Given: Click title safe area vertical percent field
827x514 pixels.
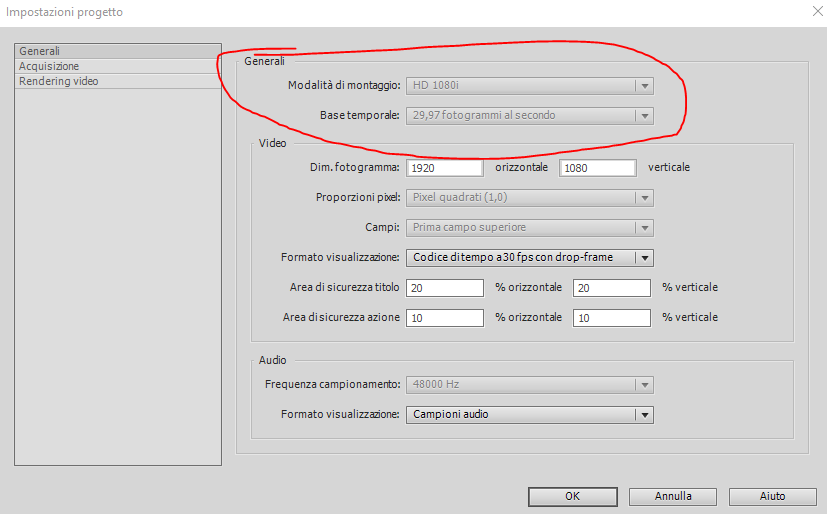Looking at the screenshot, I should (x=612, y=288).
